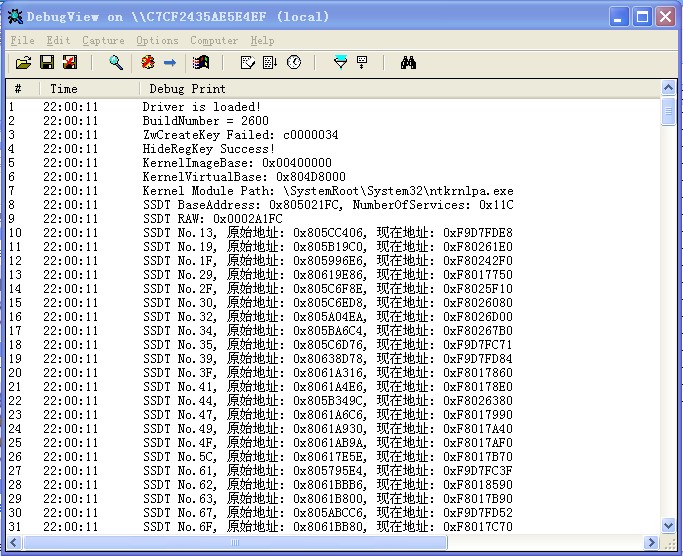The height and width of the screenshot is (556, 683).
Task: Open the Filter/Highlight funnel icon
Action: pyautogui.click(x=340, y=63)
